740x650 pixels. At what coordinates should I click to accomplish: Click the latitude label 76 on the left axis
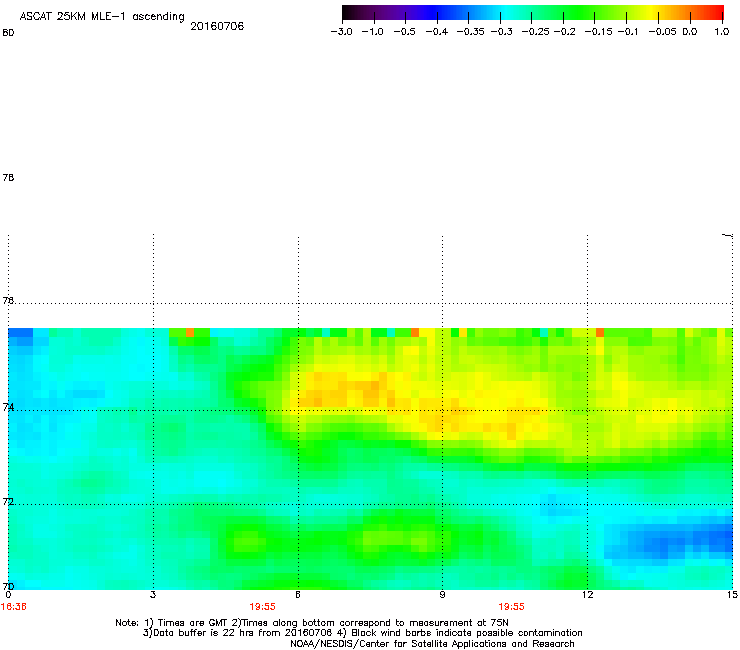coord(8,300)
